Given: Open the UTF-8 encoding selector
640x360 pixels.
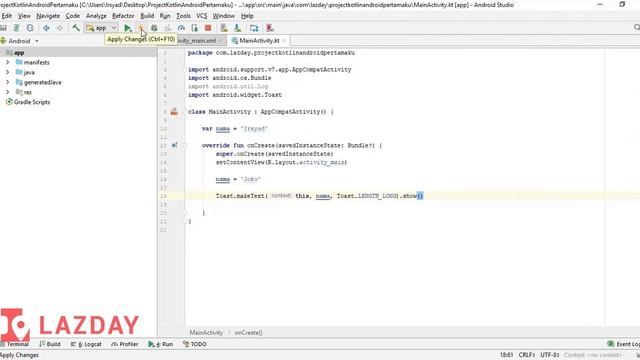Looking at the screenshot, I should (x=549, y=355).
